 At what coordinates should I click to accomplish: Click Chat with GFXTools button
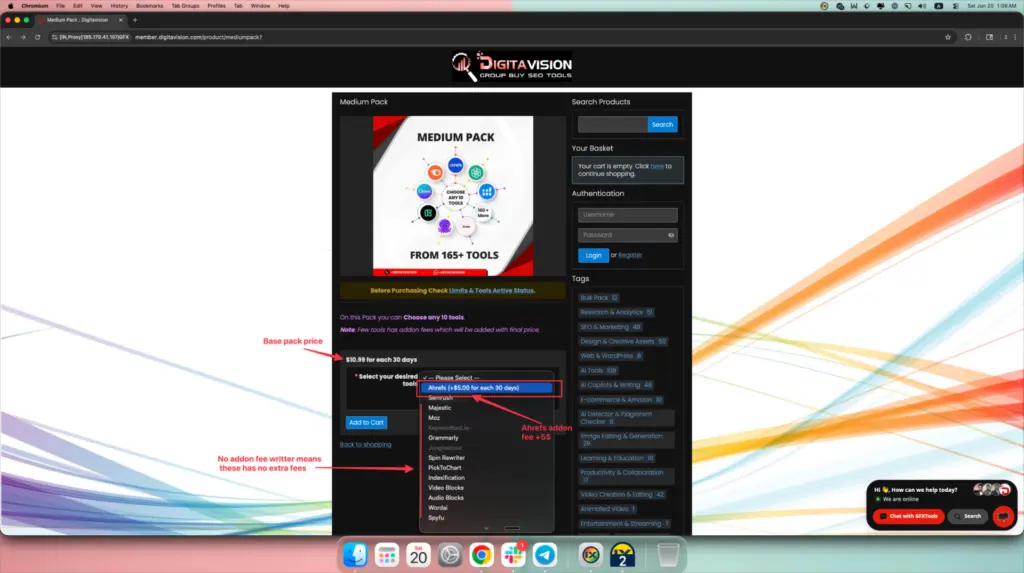(x=908, y=516)
